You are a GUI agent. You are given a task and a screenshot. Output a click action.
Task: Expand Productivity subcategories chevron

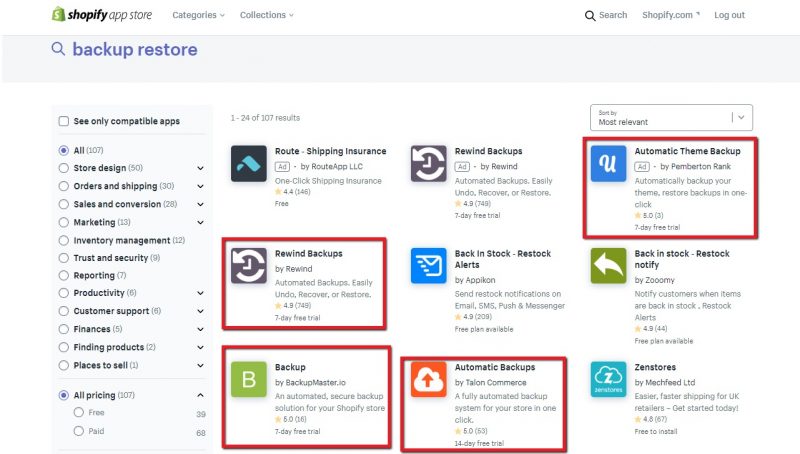[201, 293]
